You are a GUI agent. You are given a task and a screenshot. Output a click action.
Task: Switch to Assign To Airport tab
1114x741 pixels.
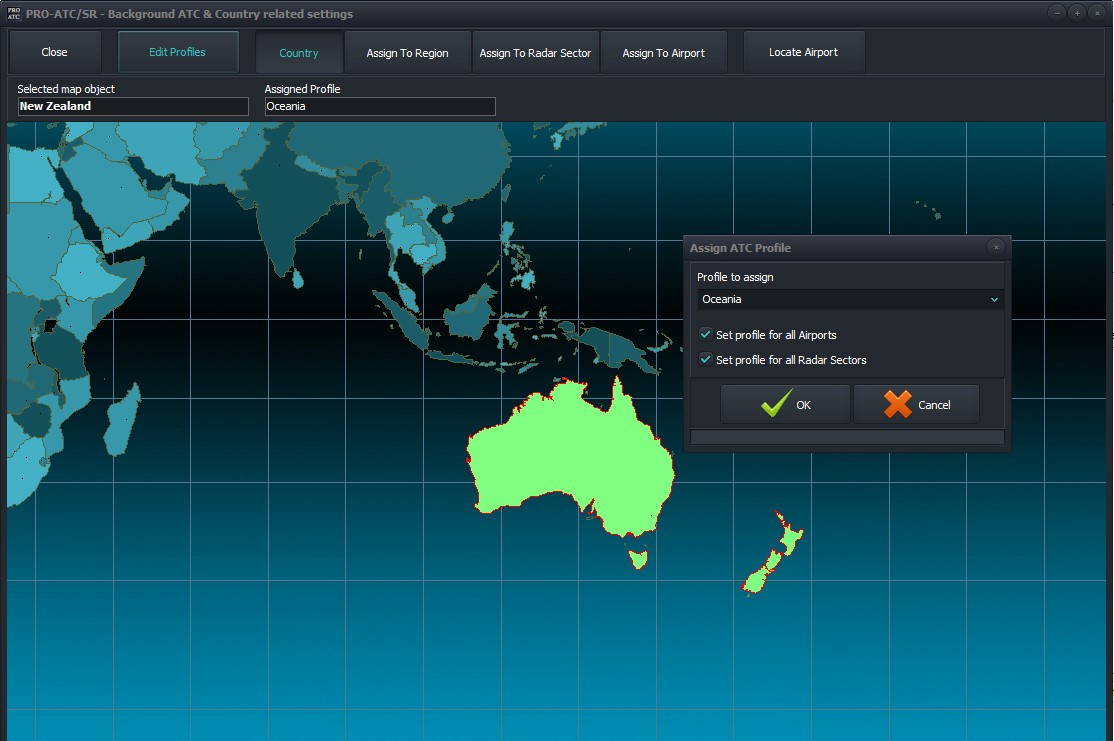pos(664,53)
